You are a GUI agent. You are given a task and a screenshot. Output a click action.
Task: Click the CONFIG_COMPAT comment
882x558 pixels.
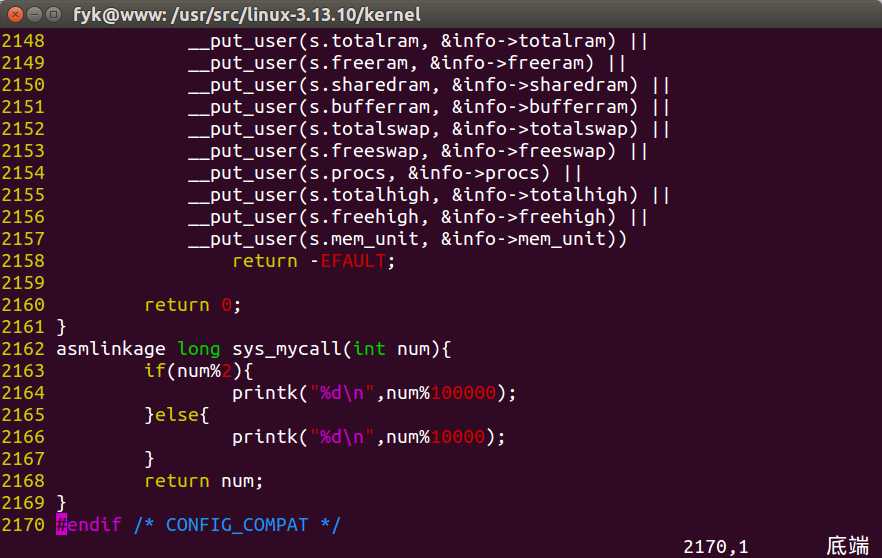click(237, 525)
